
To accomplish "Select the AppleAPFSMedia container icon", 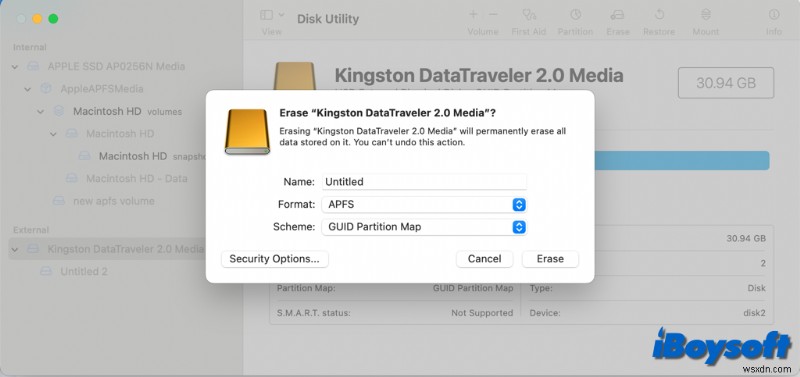I will coord(46,89).
